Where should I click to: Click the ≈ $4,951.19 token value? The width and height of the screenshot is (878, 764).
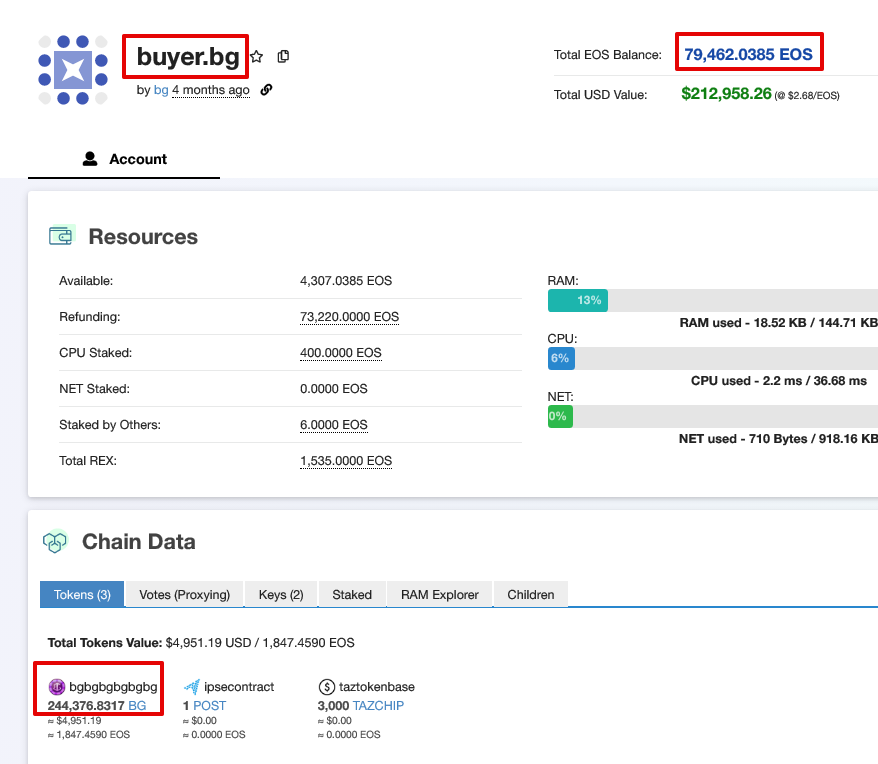(74, 720)
